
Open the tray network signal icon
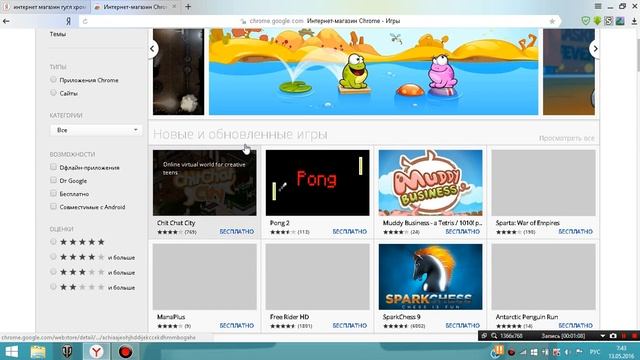523,352
